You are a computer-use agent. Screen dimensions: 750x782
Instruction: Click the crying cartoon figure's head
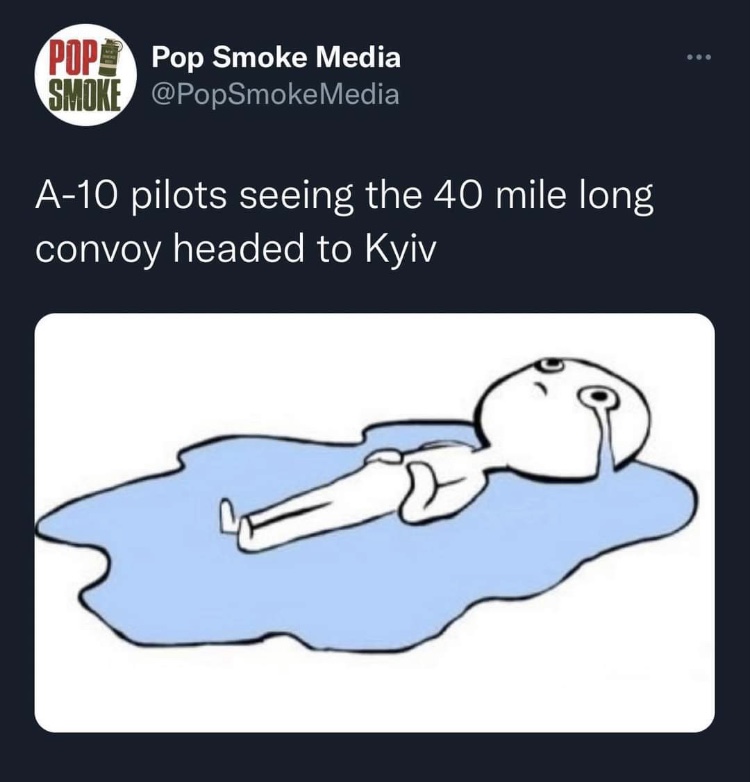[566, 413]
